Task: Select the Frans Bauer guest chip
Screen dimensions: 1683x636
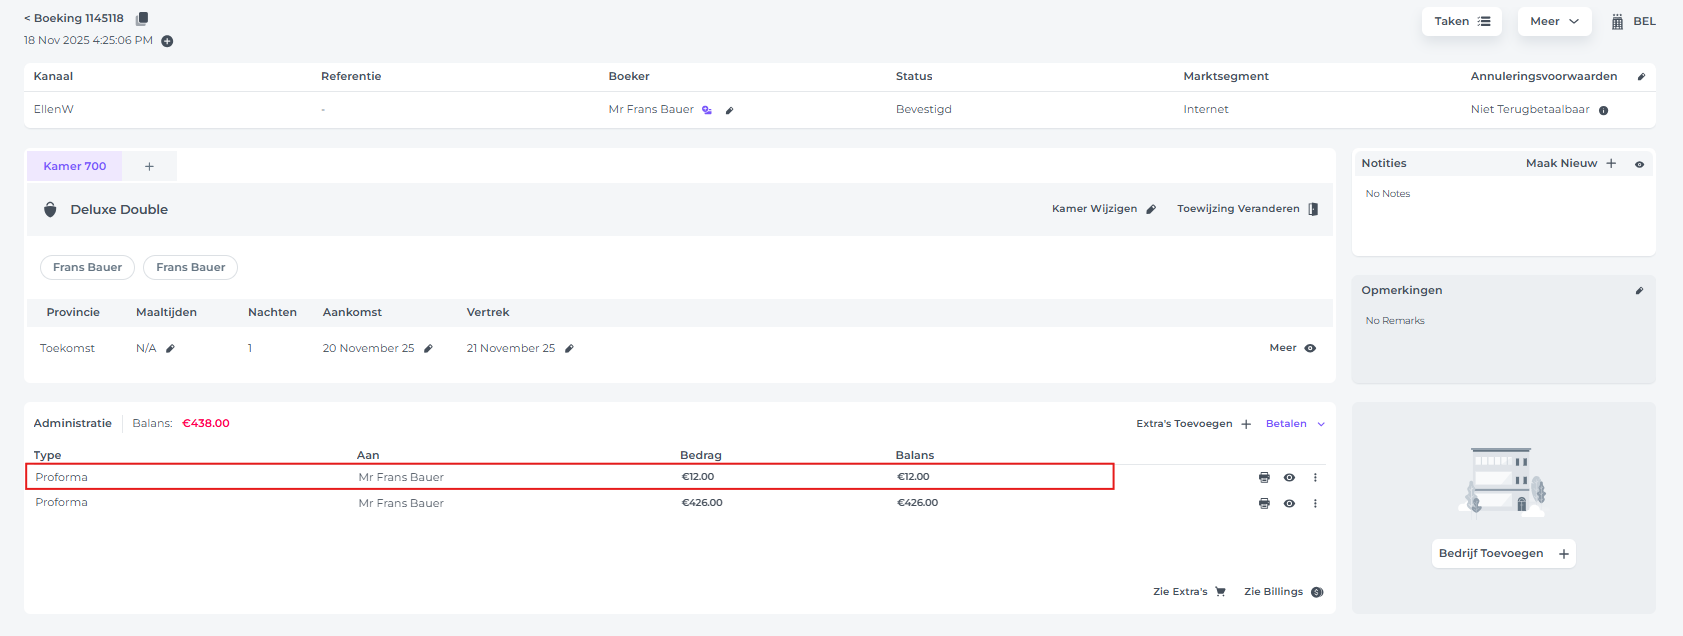Action: 88,267
